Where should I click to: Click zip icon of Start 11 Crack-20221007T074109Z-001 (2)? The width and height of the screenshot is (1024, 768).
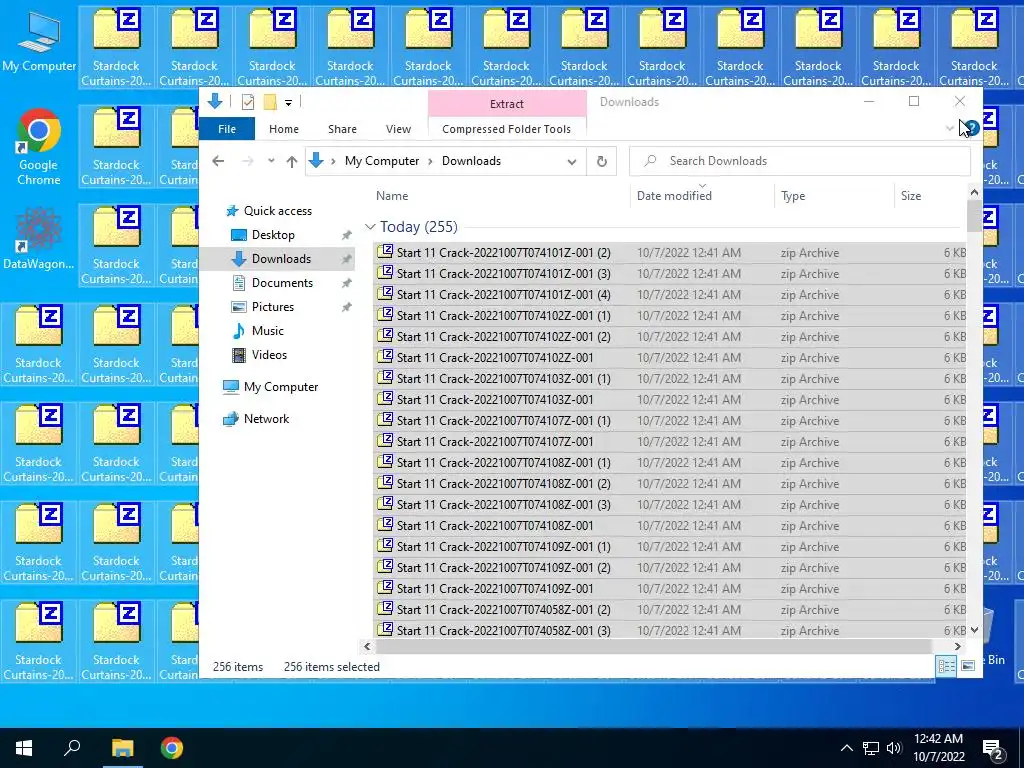(x=385, y=566)
